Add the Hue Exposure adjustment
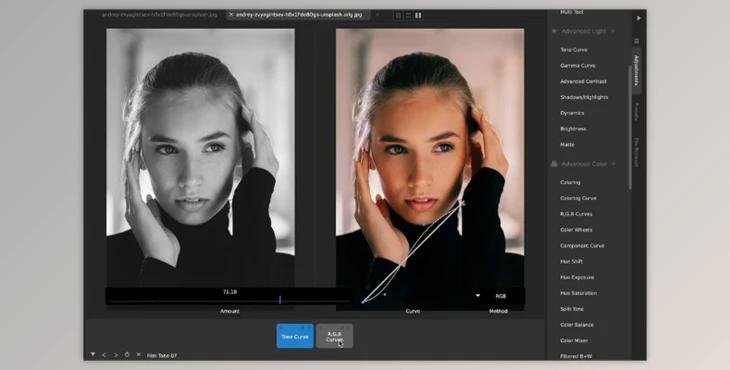Screen dimensions: 730x370 tap(577, 277)
